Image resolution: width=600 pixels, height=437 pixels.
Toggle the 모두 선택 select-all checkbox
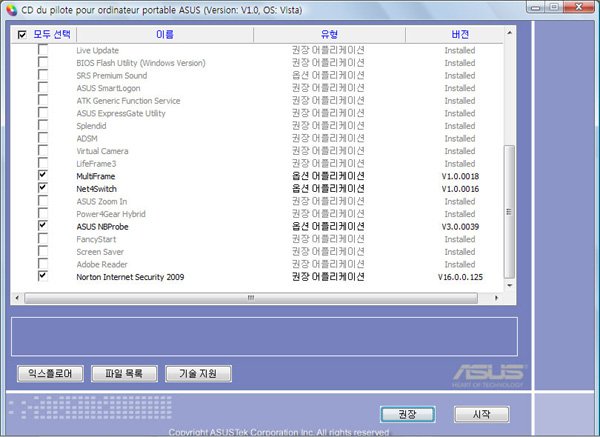coord(22,35)
